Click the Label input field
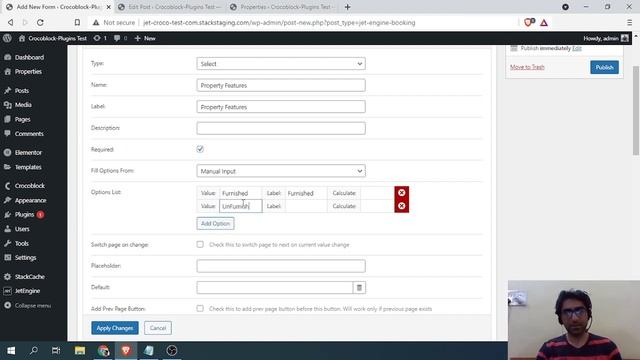 (281, 107)
